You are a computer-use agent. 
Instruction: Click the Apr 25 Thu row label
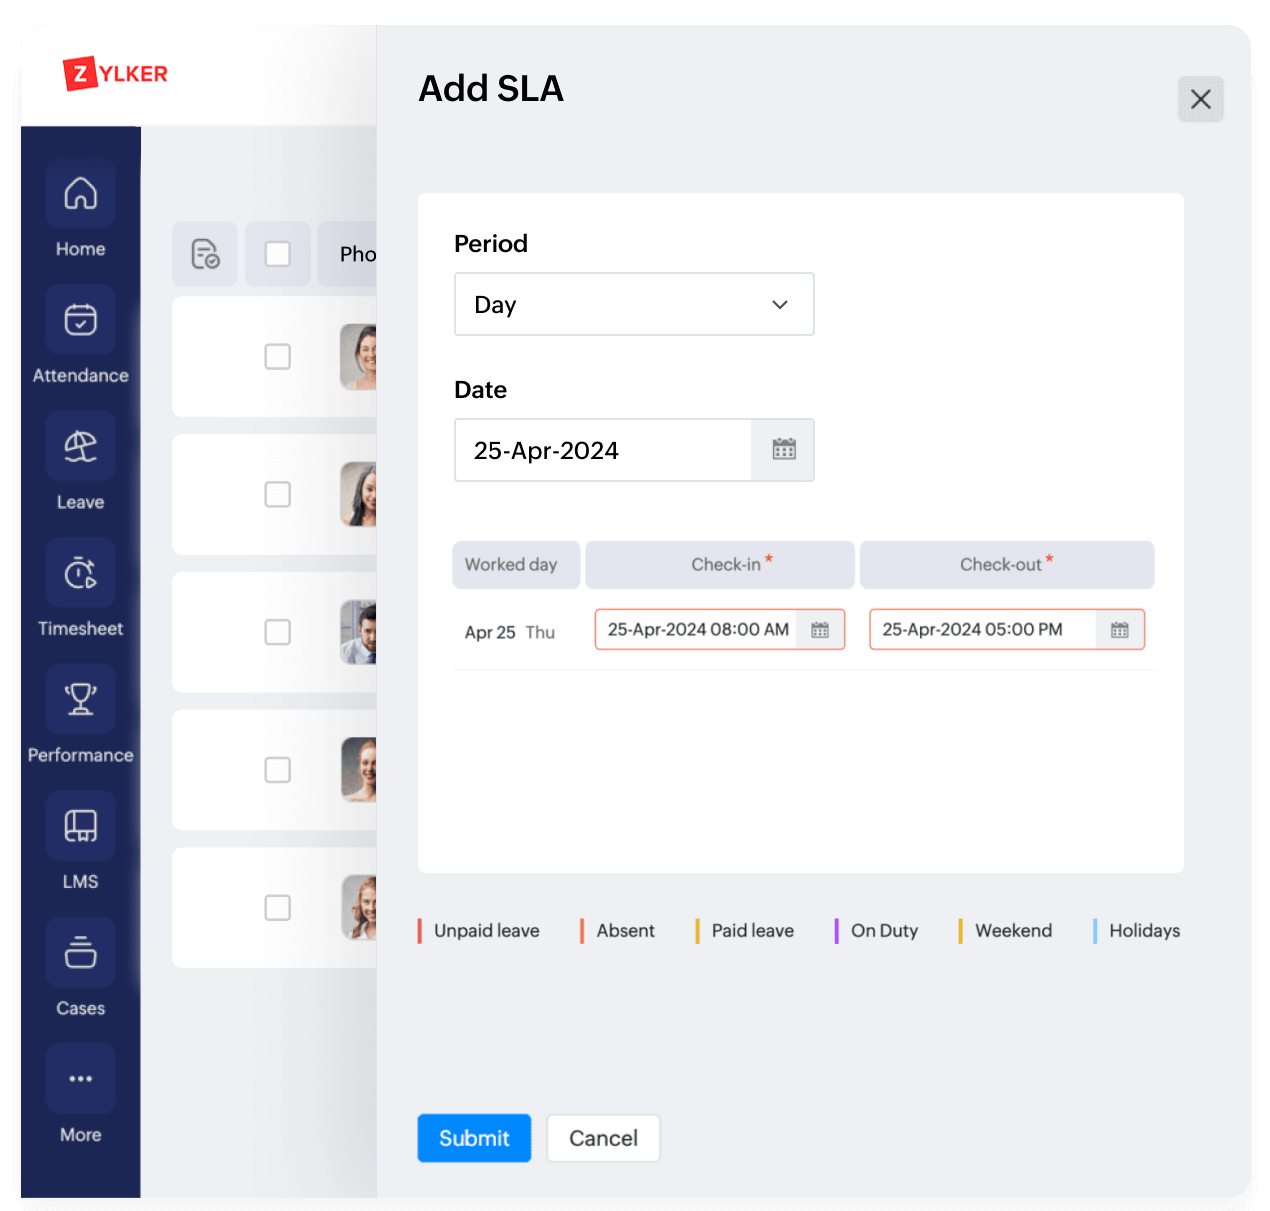509,632
